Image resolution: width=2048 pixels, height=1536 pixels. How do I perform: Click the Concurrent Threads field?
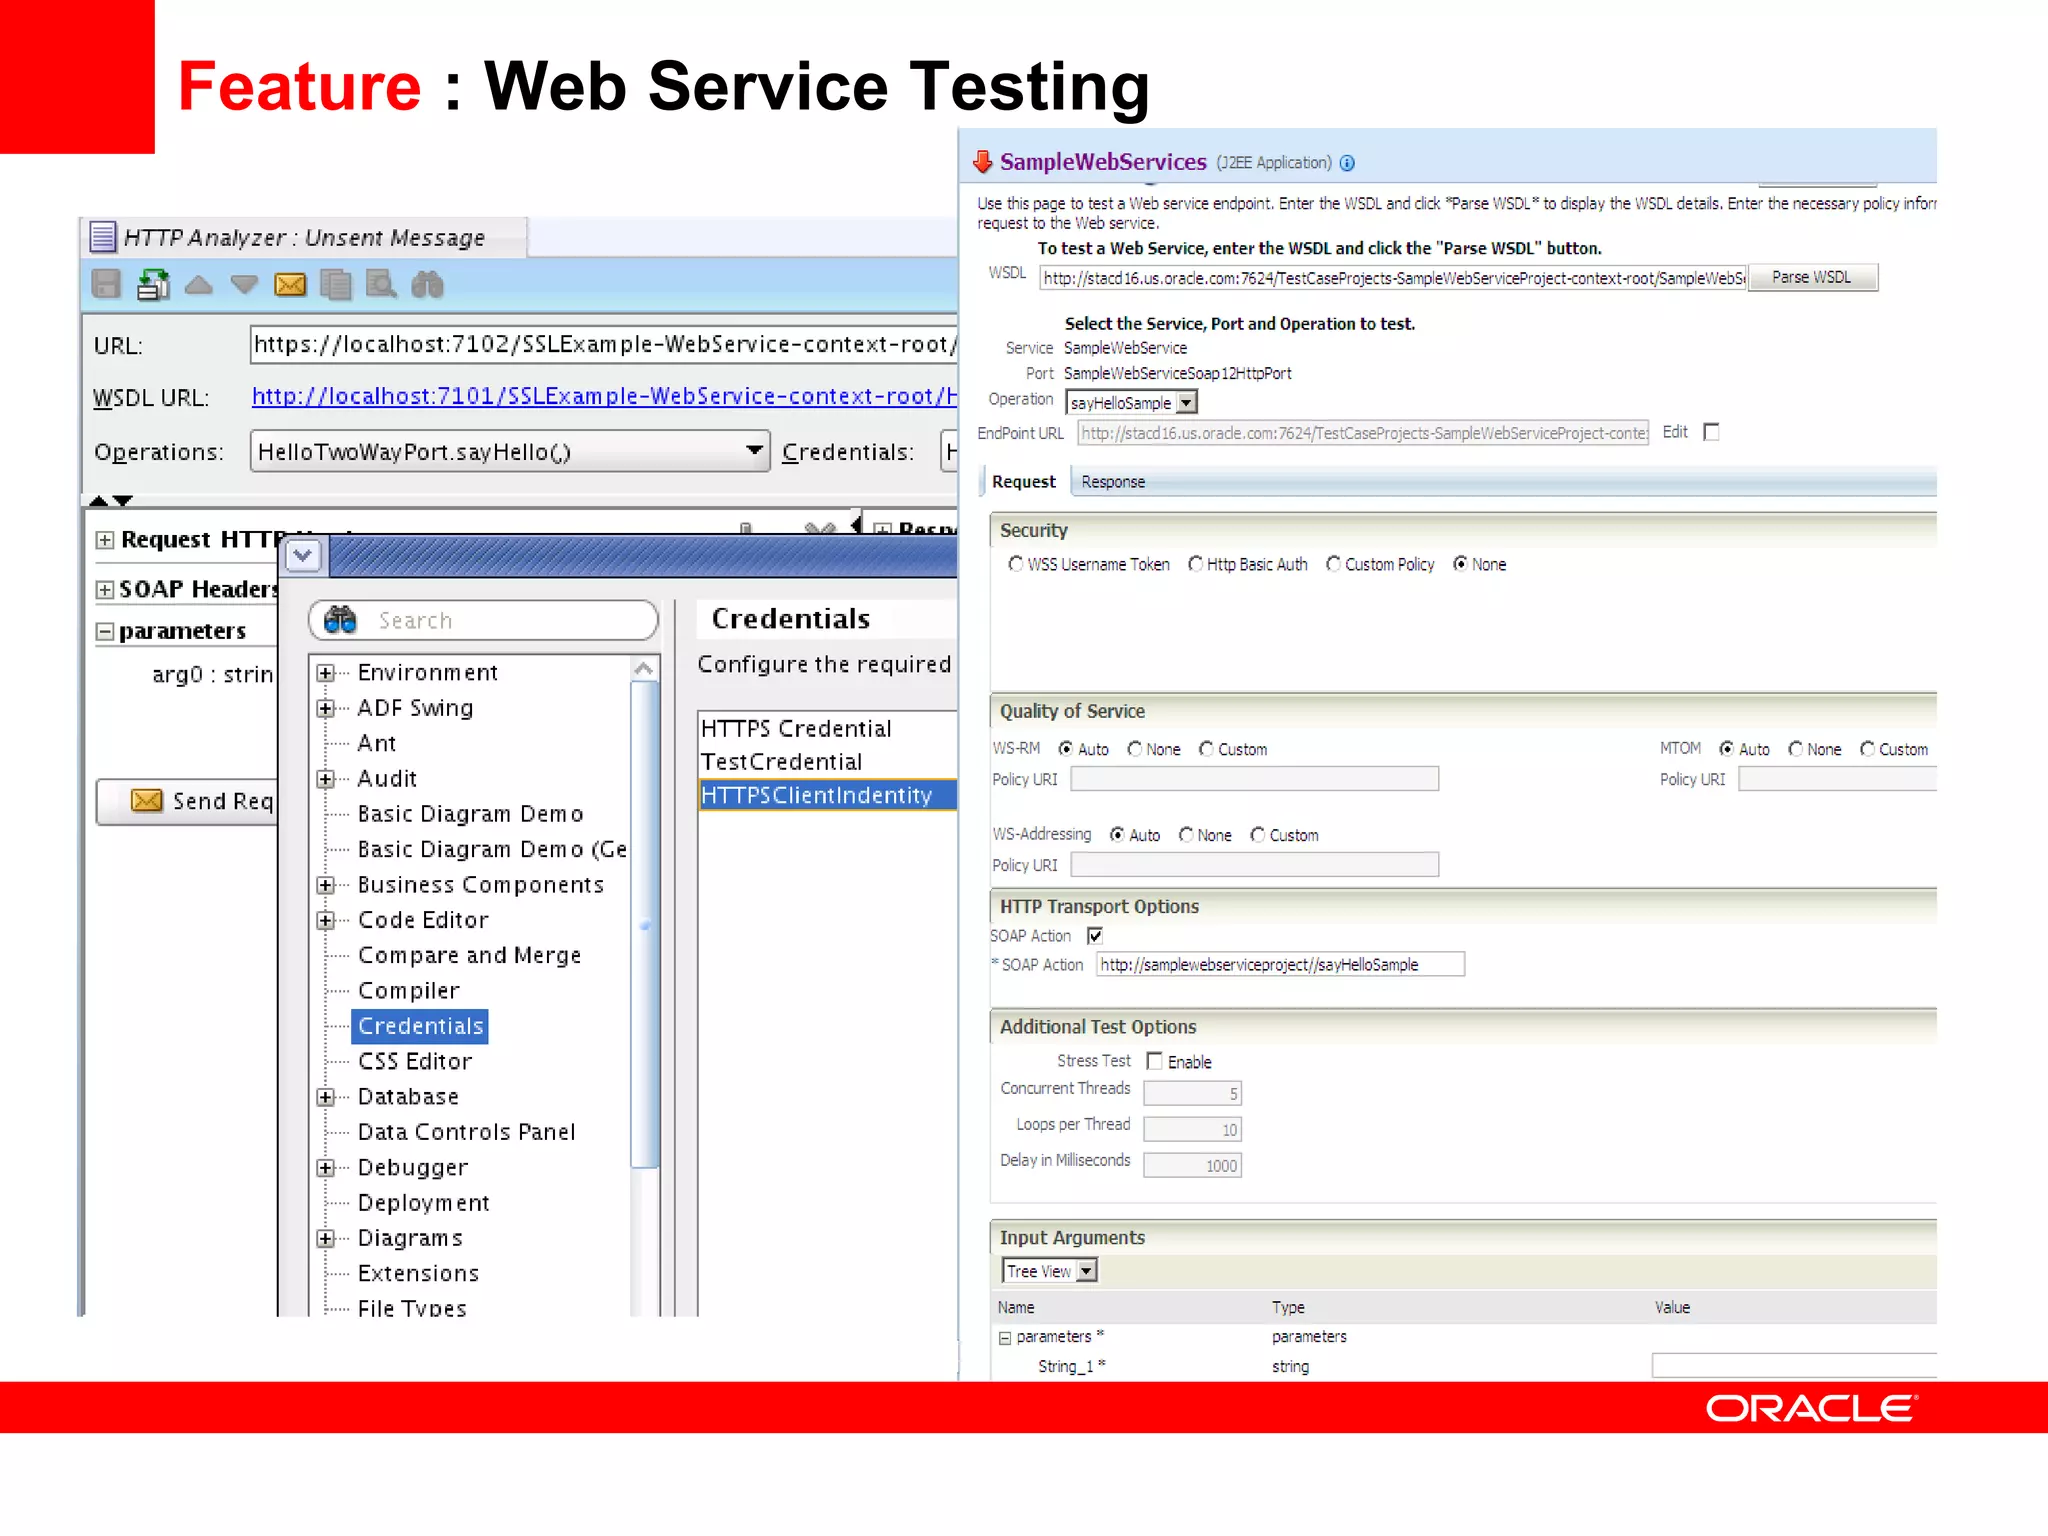[1192, 1093]
